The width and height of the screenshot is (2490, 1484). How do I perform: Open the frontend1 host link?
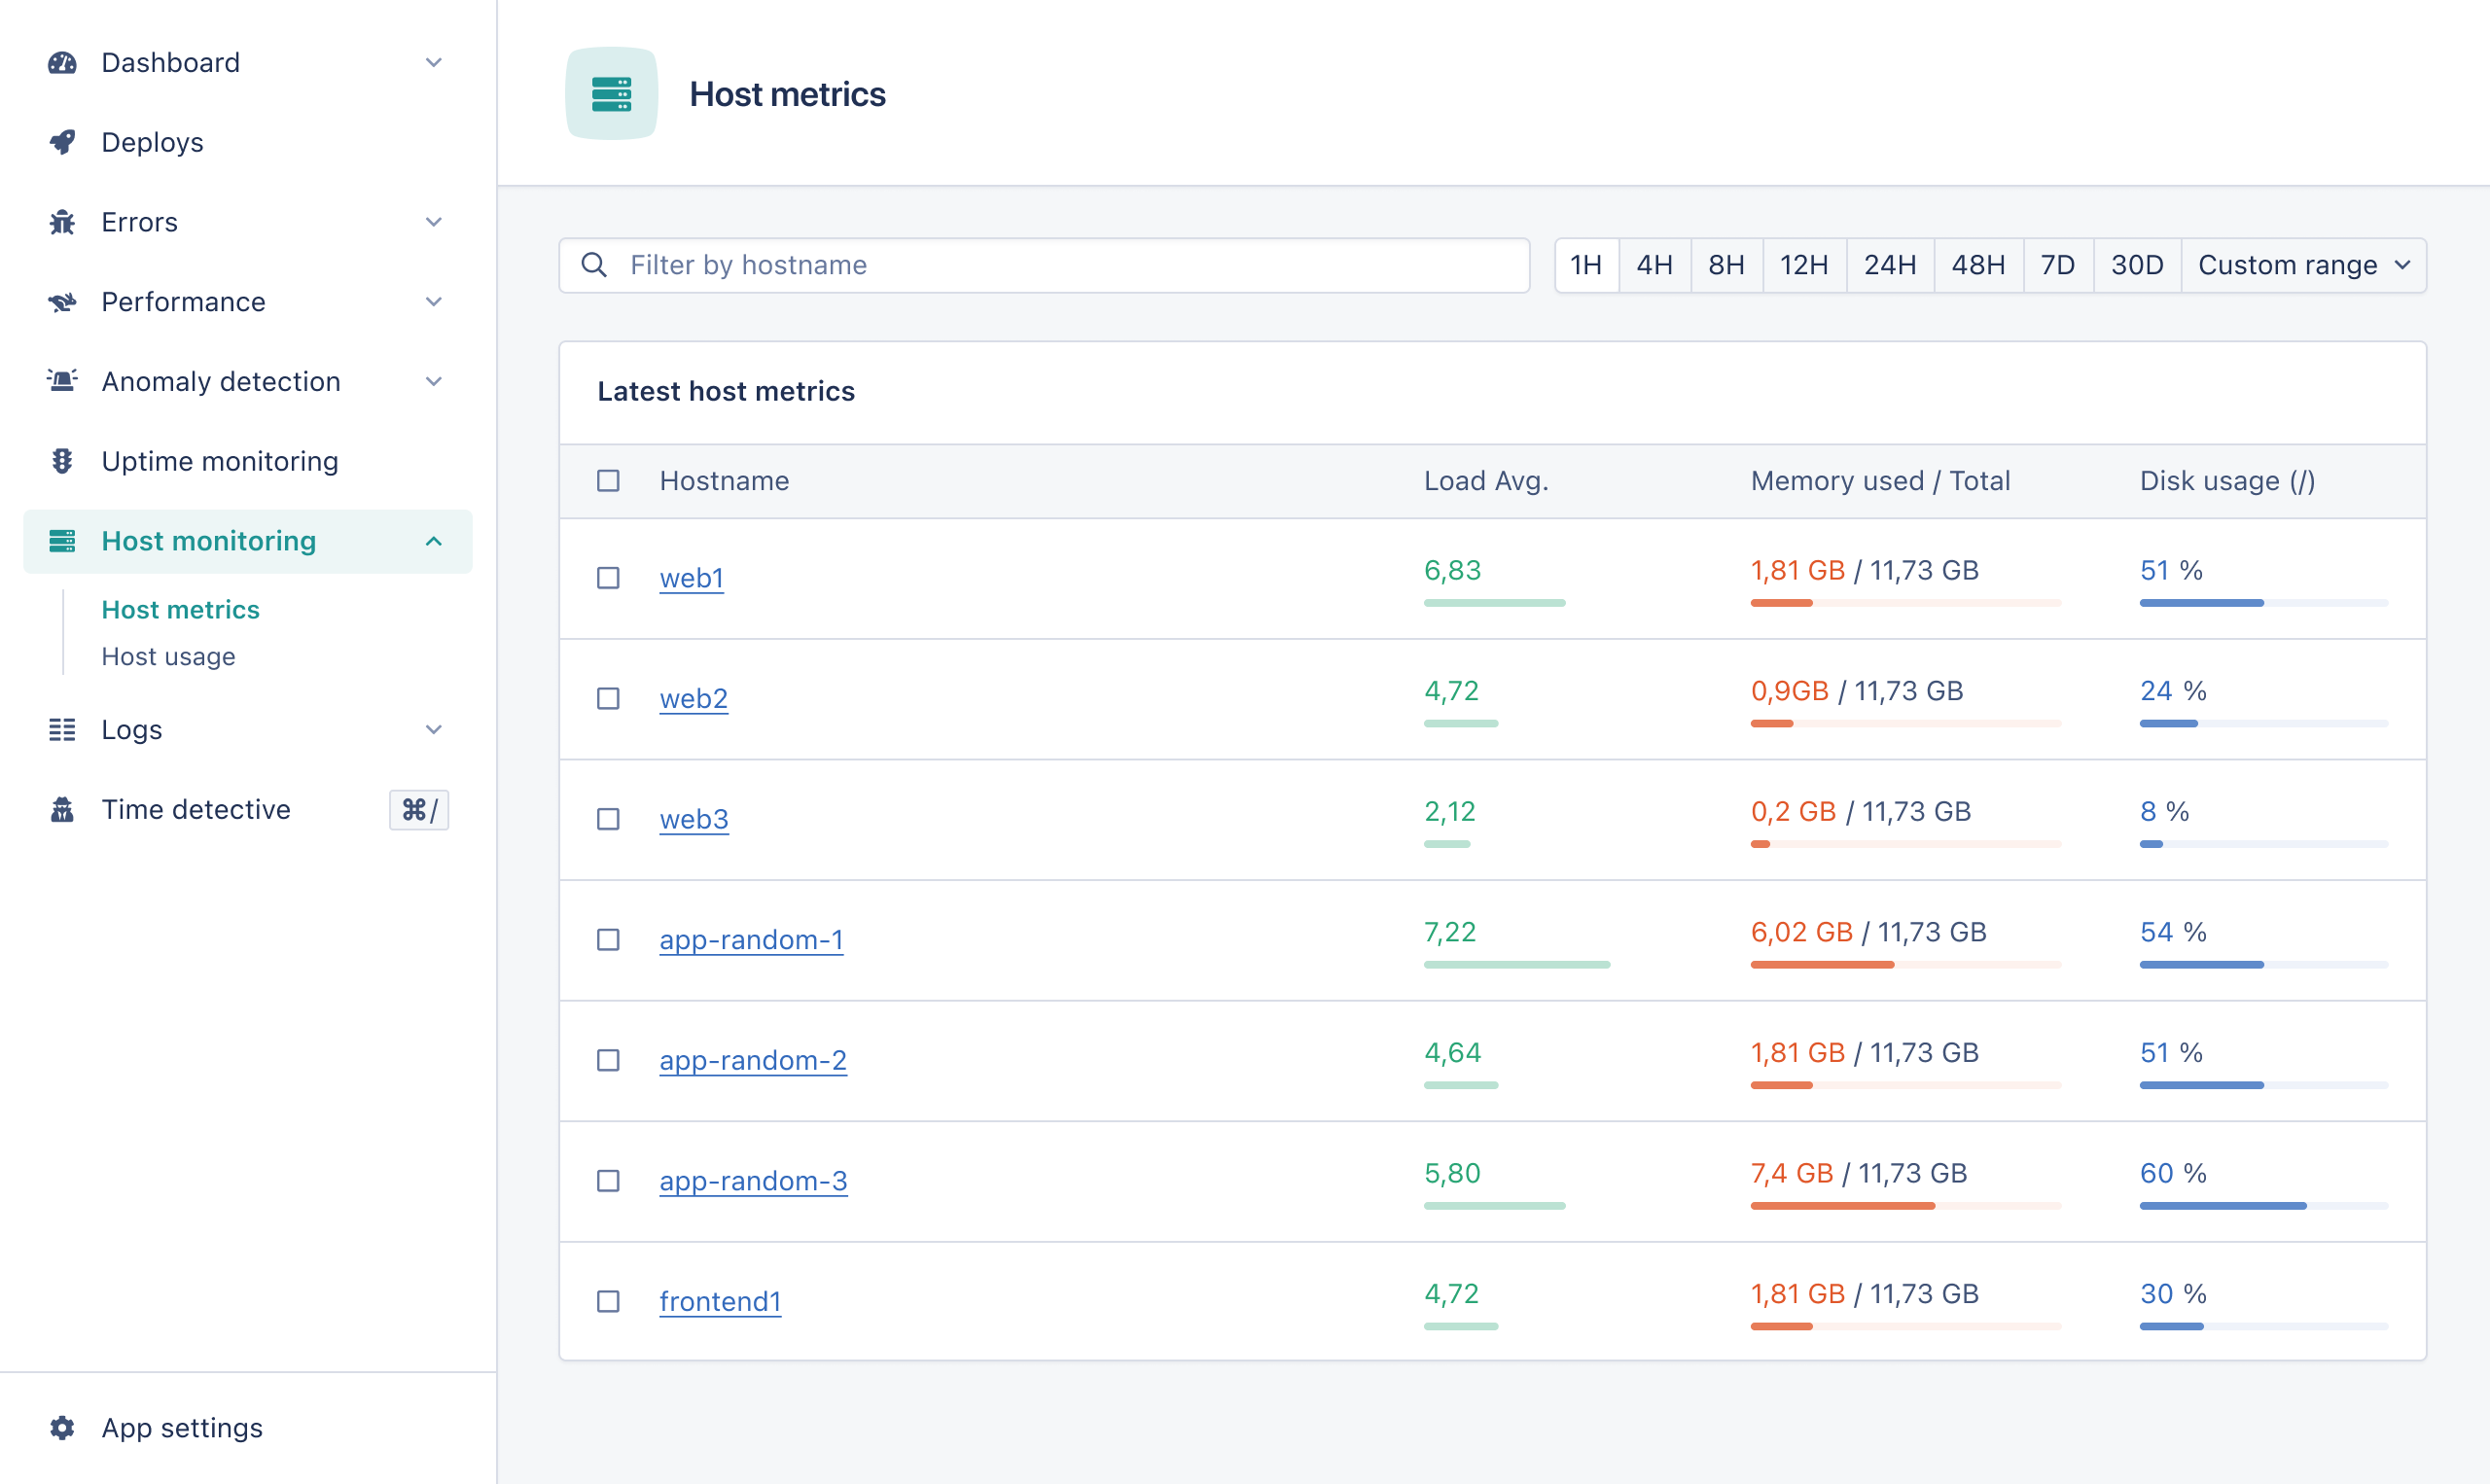(719, 1301)
